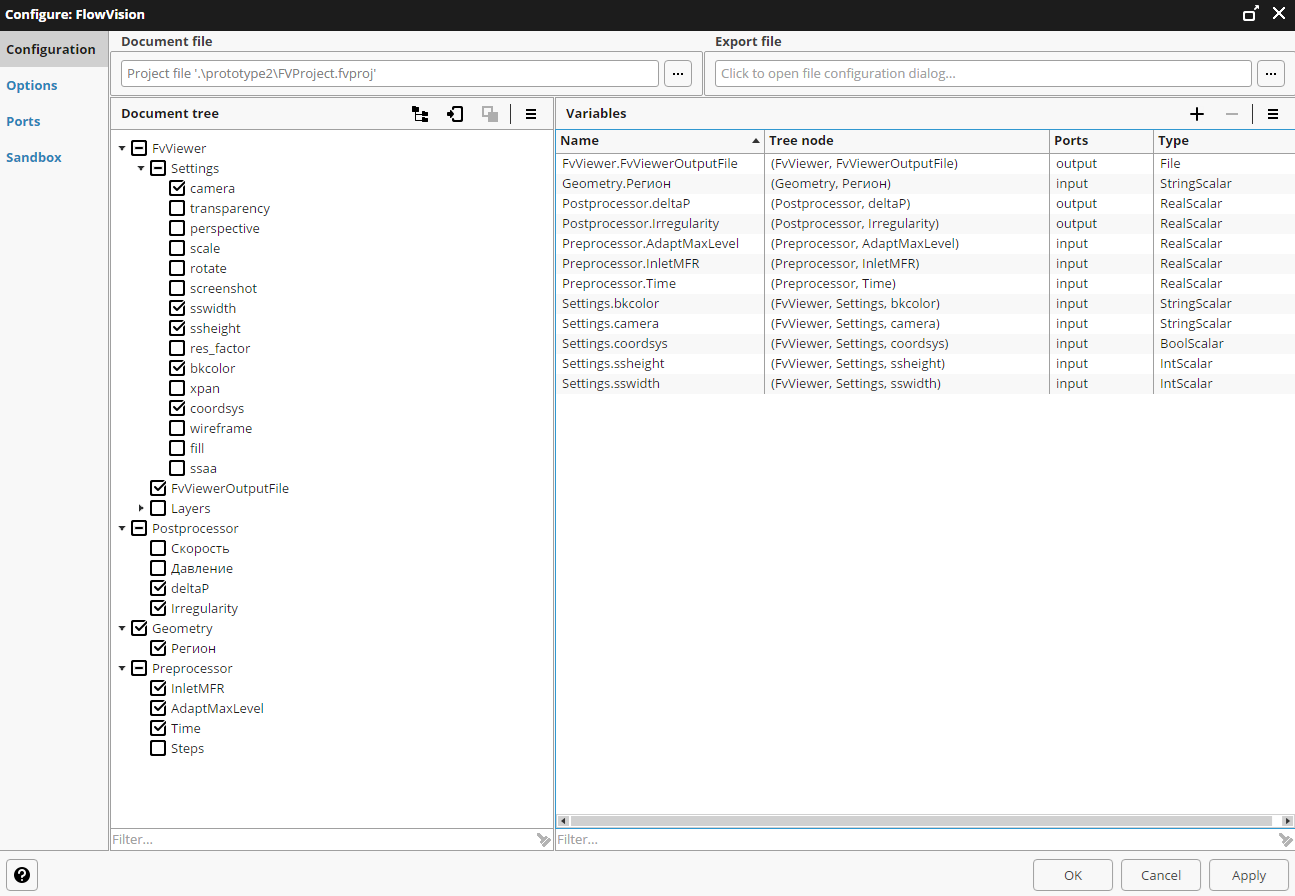This screenshot has height=896, width=1295.
Task: Collapse the Postprocessor tree node
Action: [122, 528]
